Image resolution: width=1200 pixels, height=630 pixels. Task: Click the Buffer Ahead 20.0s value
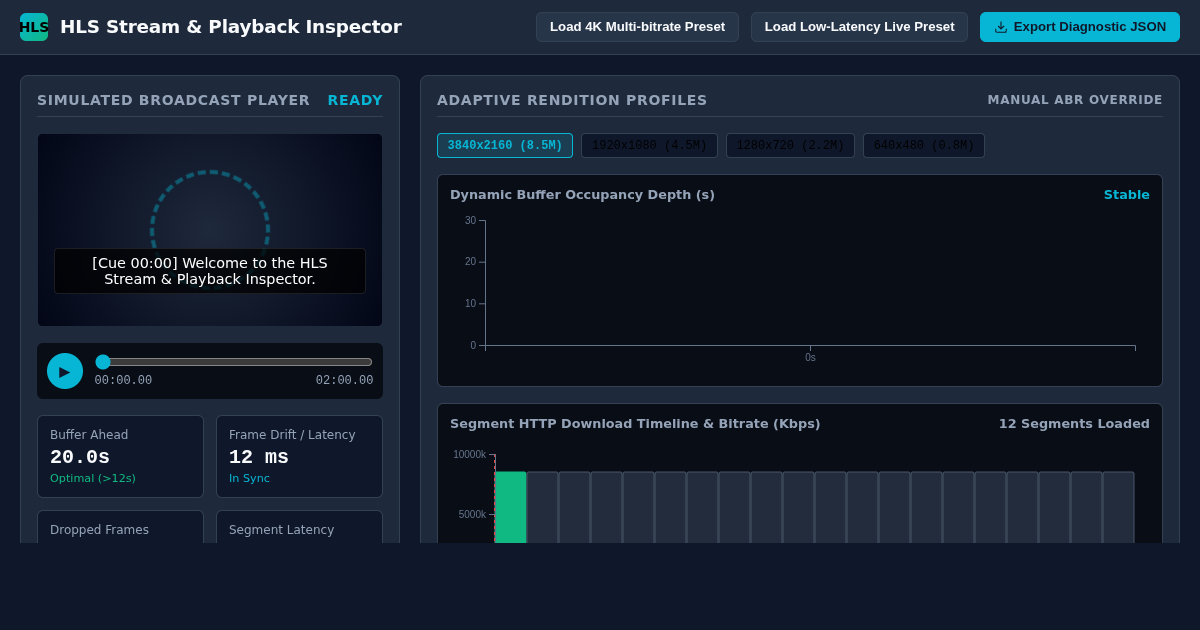pos(80,457)
